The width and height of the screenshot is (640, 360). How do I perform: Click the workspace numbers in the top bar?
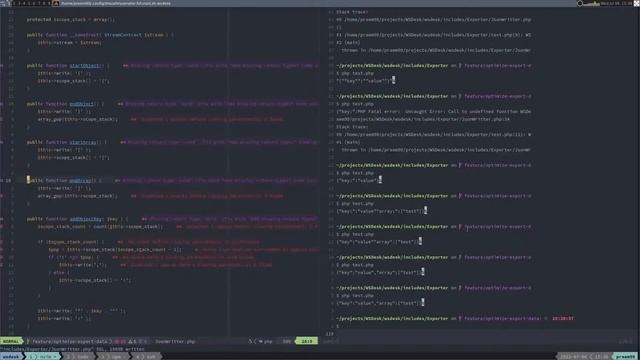tap(31, 3)
